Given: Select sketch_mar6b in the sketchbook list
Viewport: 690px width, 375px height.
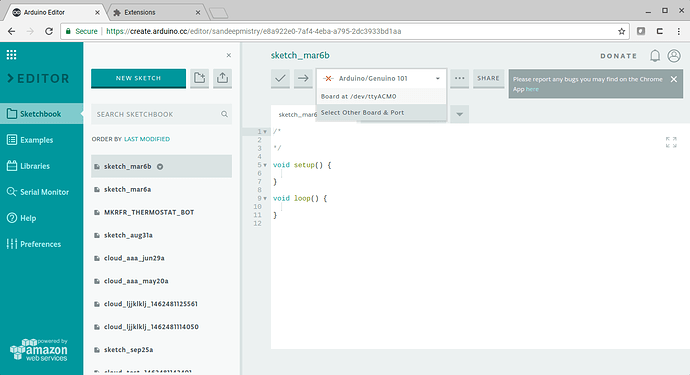Looking at the screenshot, I should [x=161, y=166].
